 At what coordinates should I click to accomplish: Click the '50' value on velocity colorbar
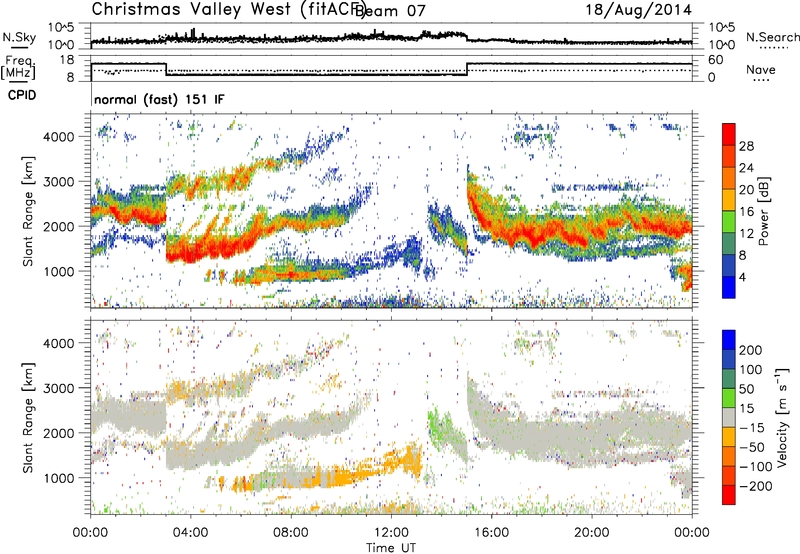click(x=747, y=389)
